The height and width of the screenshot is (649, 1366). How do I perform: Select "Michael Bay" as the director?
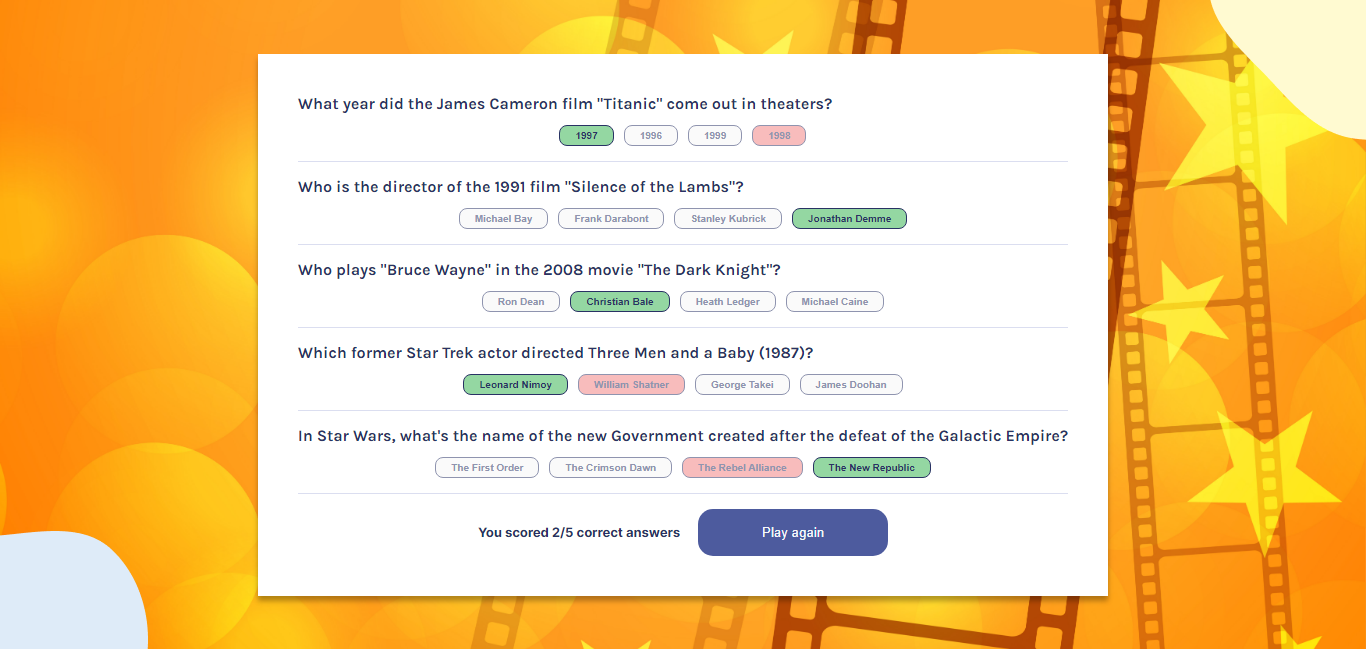pos(503,218)
